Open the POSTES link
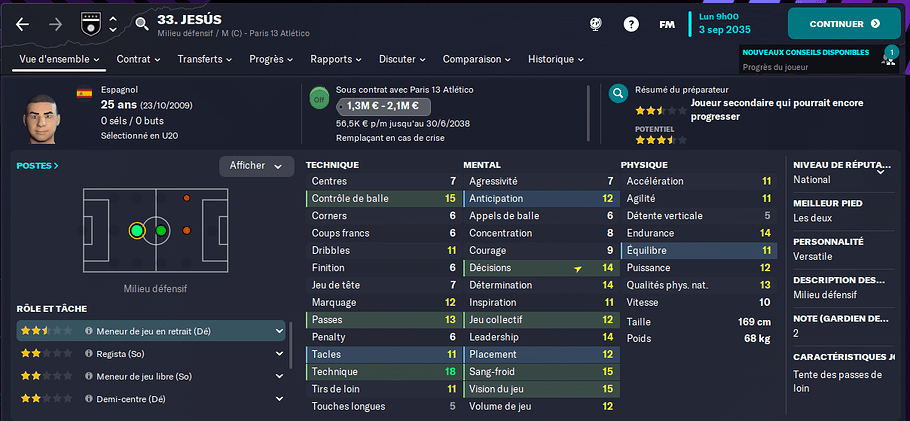 click(x=38, y=165)
